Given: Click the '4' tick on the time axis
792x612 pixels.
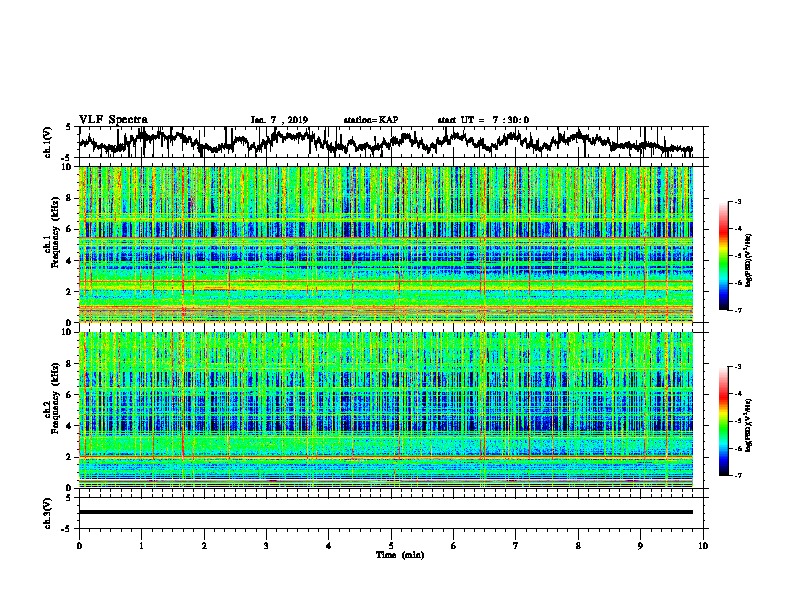Looking at the screenshot, I should tap(329, 546).
